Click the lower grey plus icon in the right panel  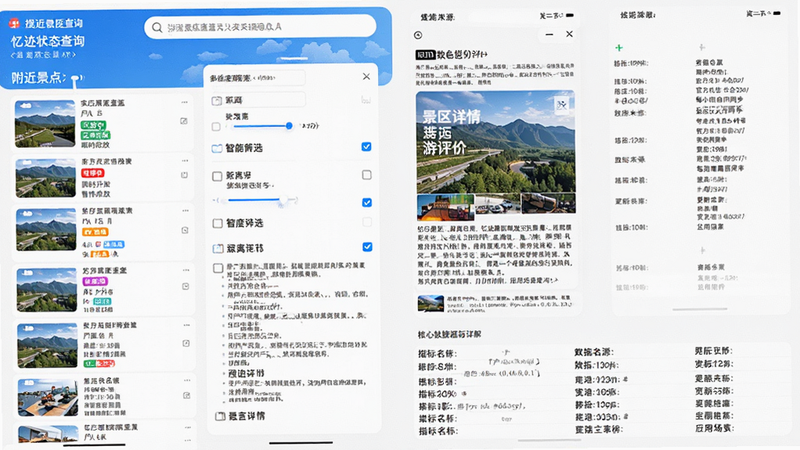(703, 250)
